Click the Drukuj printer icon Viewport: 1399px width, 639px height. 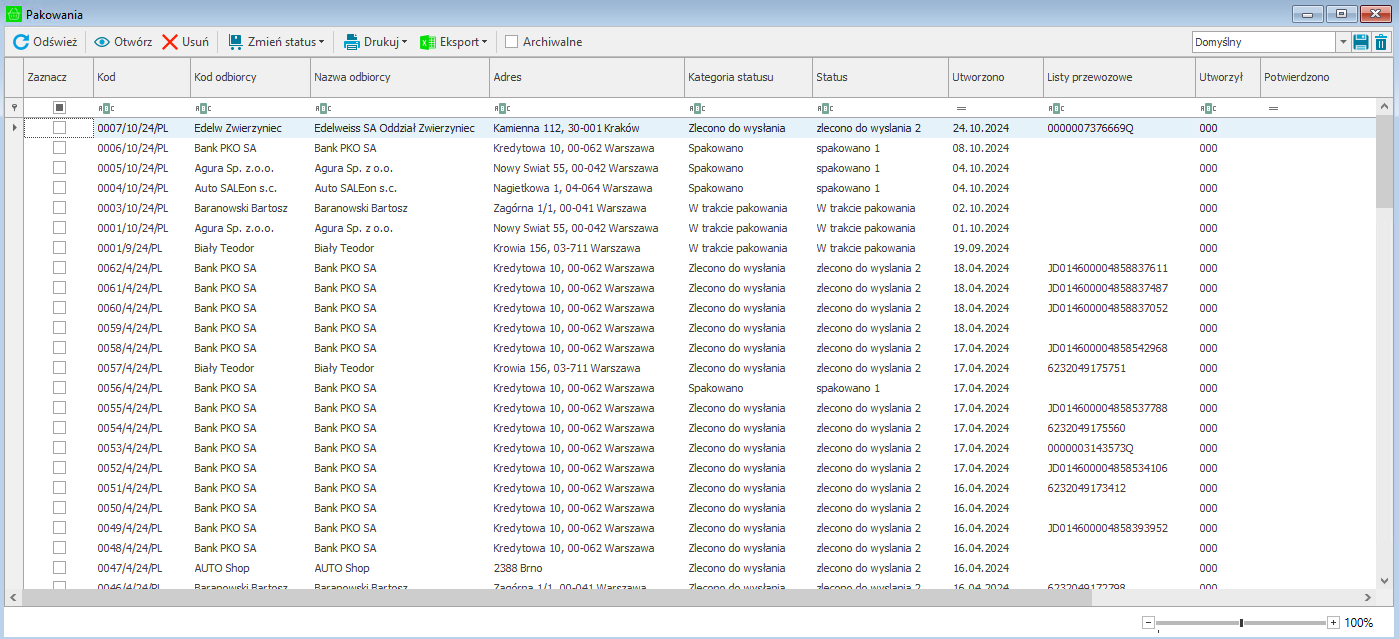tap(352, 42)
